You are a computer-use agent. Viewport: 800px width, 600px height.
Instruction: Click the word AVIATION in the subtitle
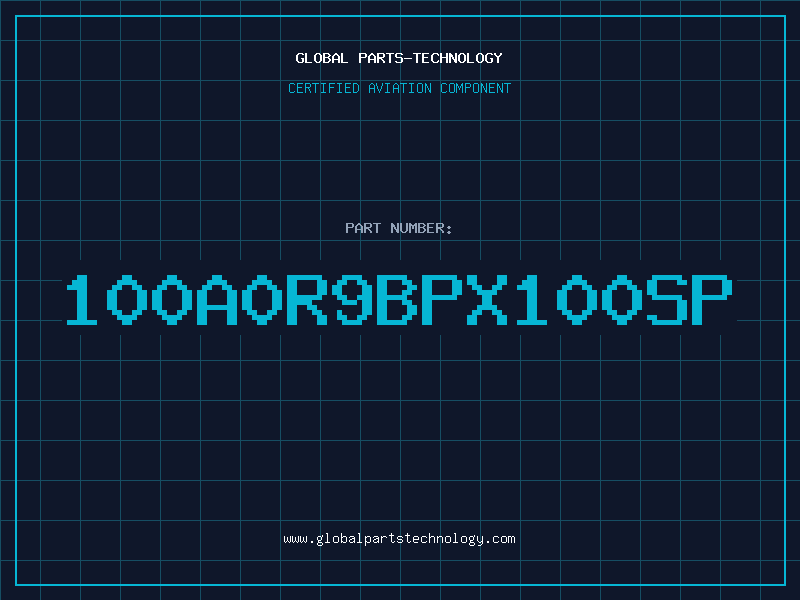(400, 88)
